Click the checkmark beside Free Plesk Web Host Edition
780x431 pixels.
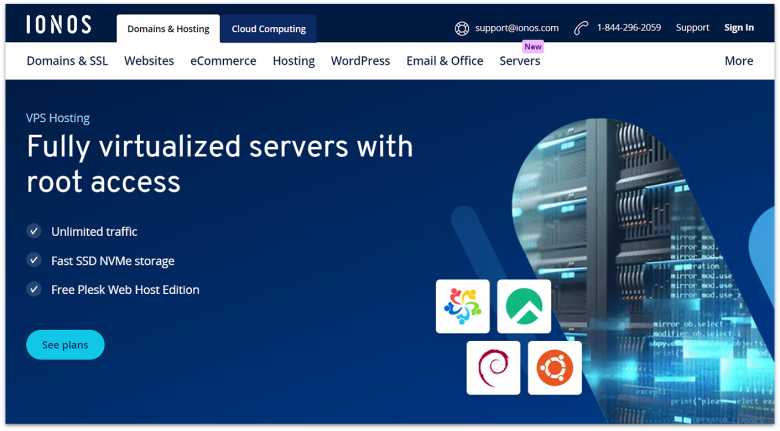(x=34, y=289)
